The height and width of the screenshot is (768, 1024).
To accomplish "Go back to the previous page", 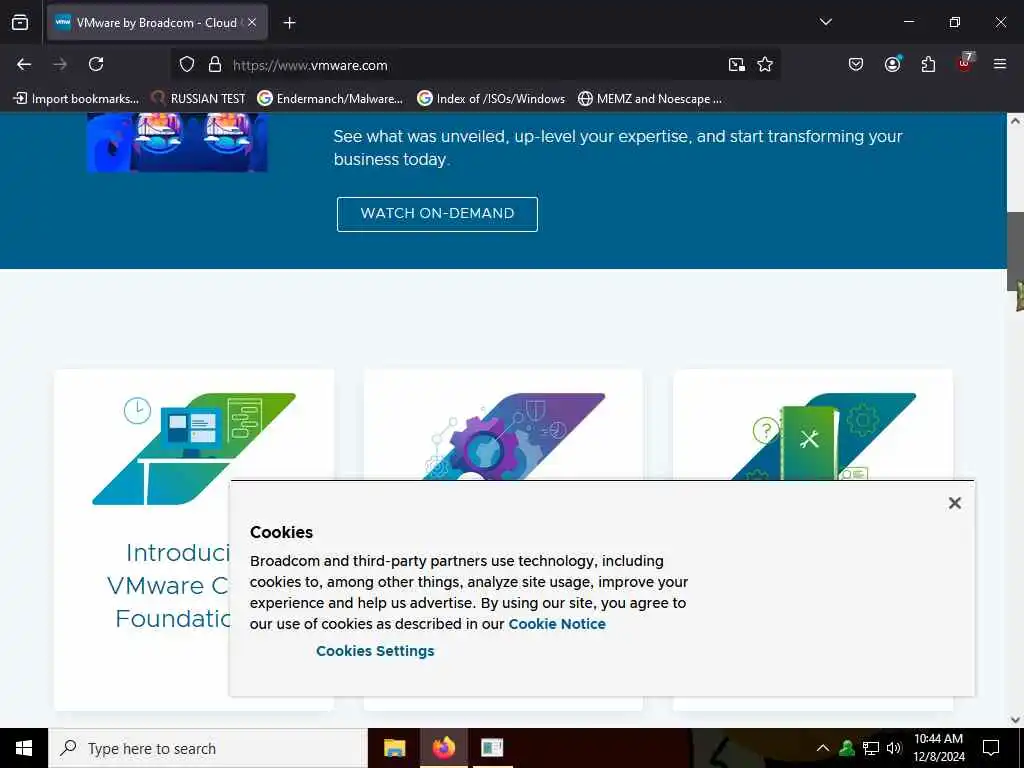I will click(x=24, y=64).
